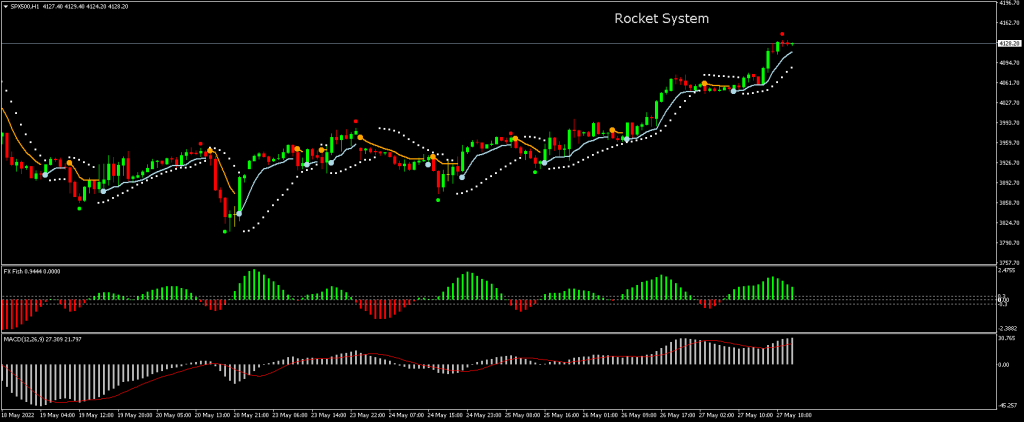Image resolution: width=1024 pixels, height=422 pixels.
Task: Click the 30.765 MACD scale value
Action: 1008,337
